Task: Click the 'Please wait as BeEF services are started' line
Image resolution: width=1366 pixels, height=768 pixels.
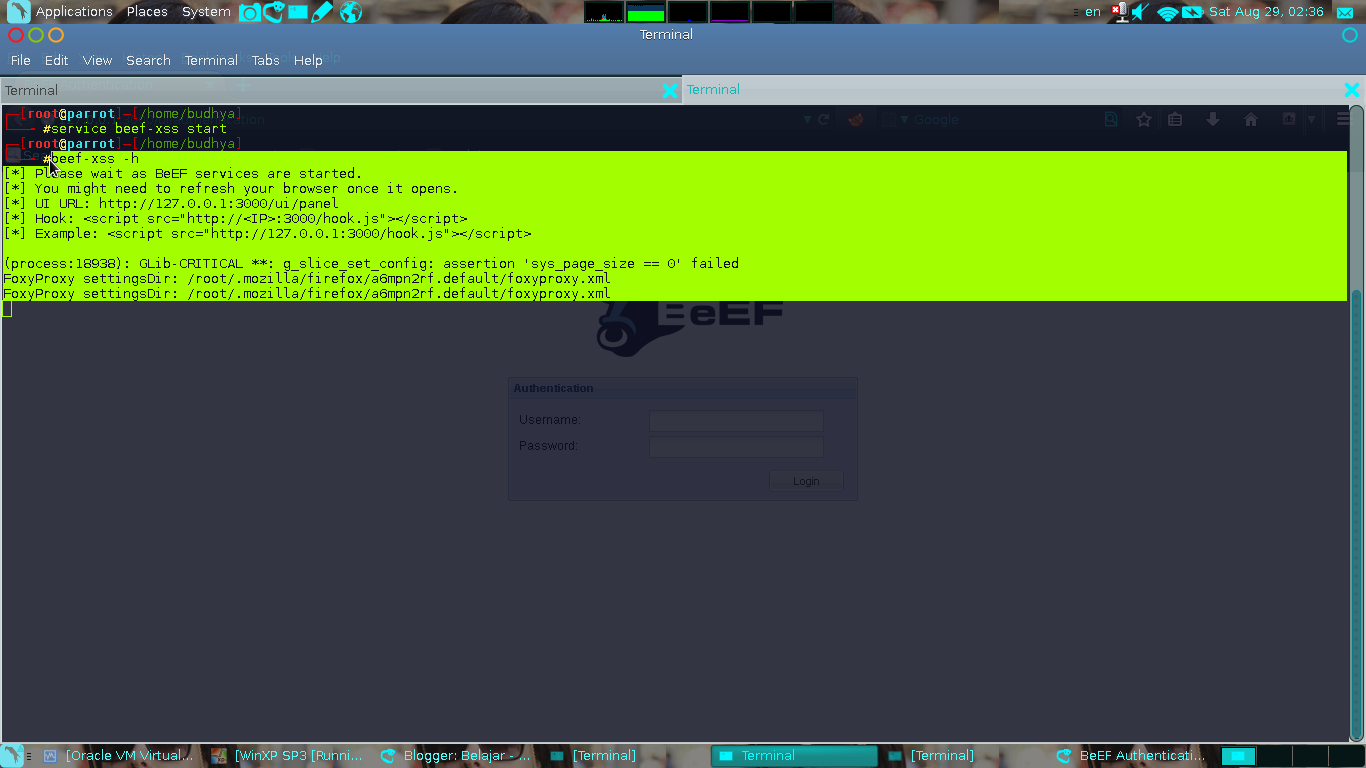Action: click(183, 173)
